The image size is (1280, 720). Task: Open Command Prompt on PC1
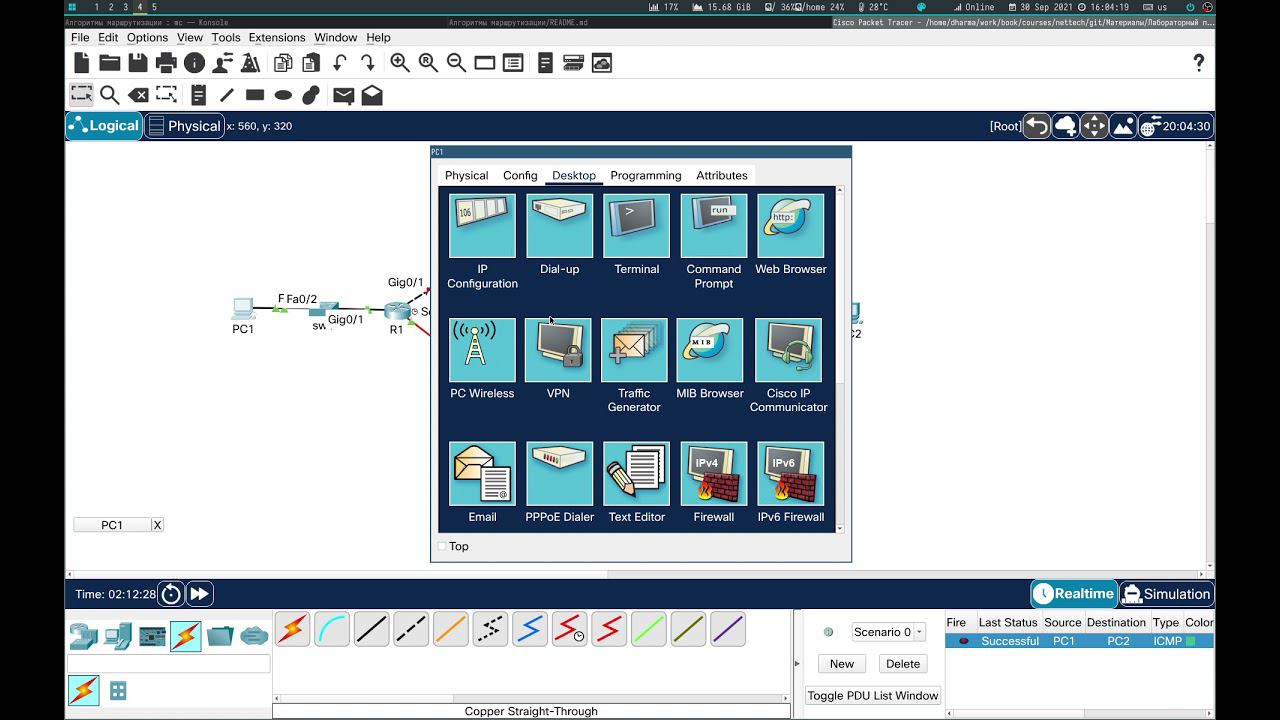[x=713, y=226]
